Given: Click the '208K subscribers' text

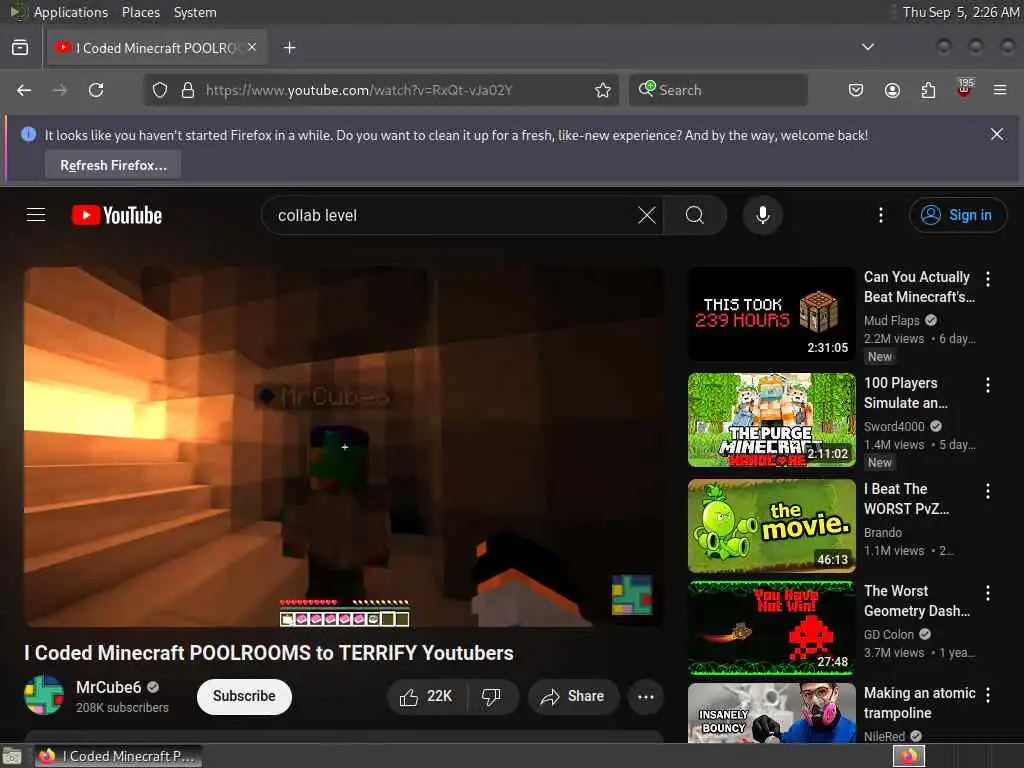Looking at the screenshot, I should coord(122,708).
